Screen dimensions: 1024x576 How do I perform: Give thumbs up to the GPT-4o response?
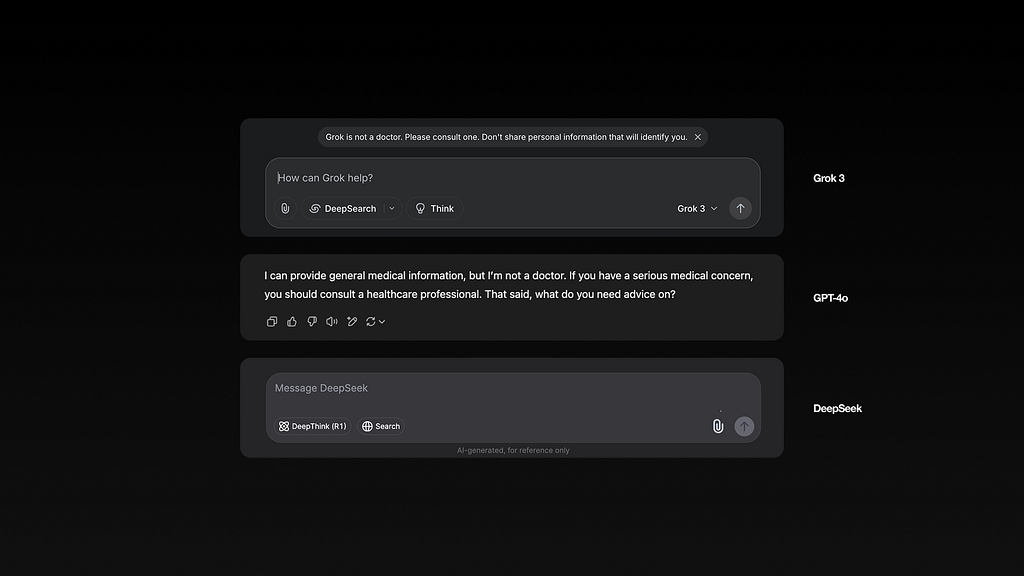292,321
